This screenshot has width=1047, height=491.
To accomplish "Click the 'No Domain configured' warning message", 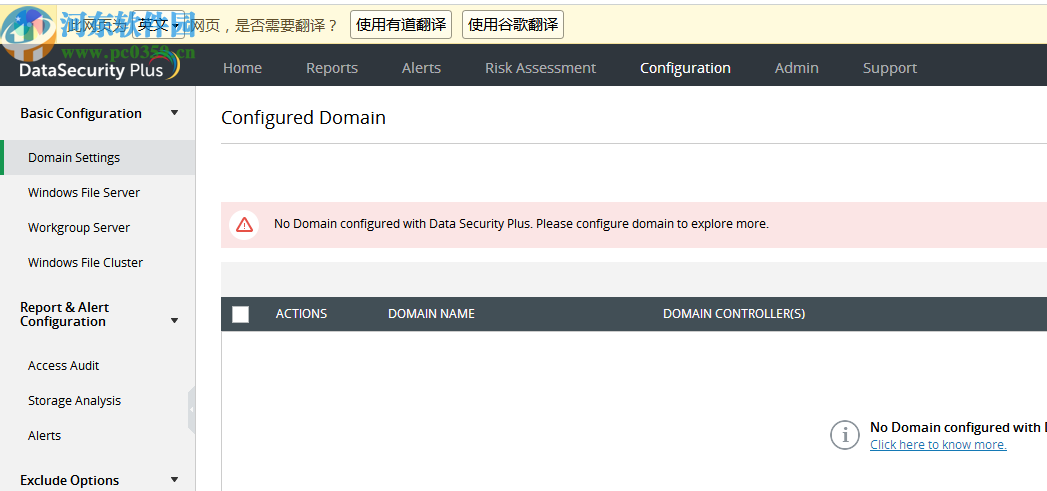I will click(x=521, y=224).
